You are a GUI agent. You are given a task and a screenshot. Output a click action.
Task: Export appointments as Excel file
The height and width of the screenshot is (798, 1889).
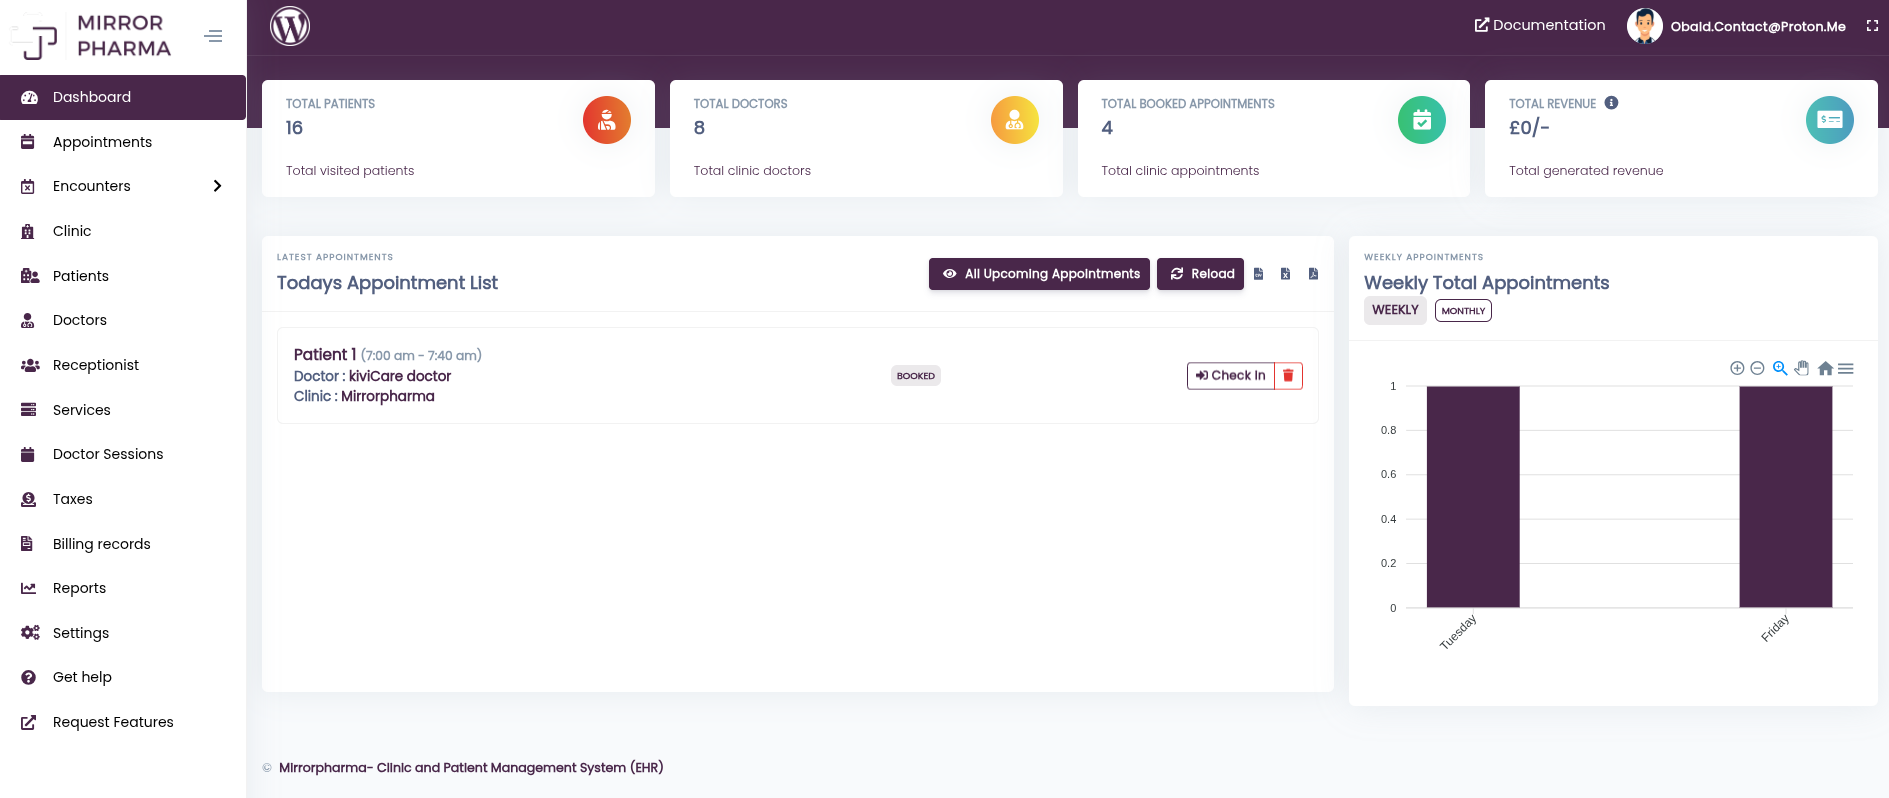click(1285, 274)
